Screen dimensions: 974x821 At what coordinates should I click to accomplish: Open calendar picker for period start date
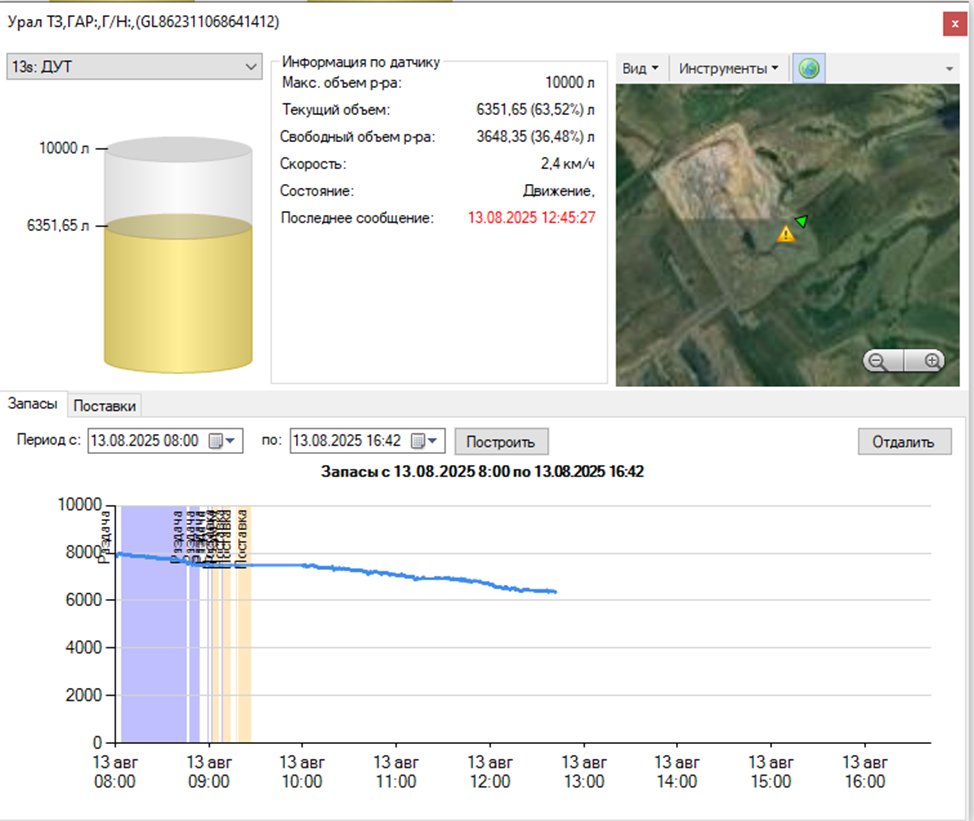(x=221, y=441)
